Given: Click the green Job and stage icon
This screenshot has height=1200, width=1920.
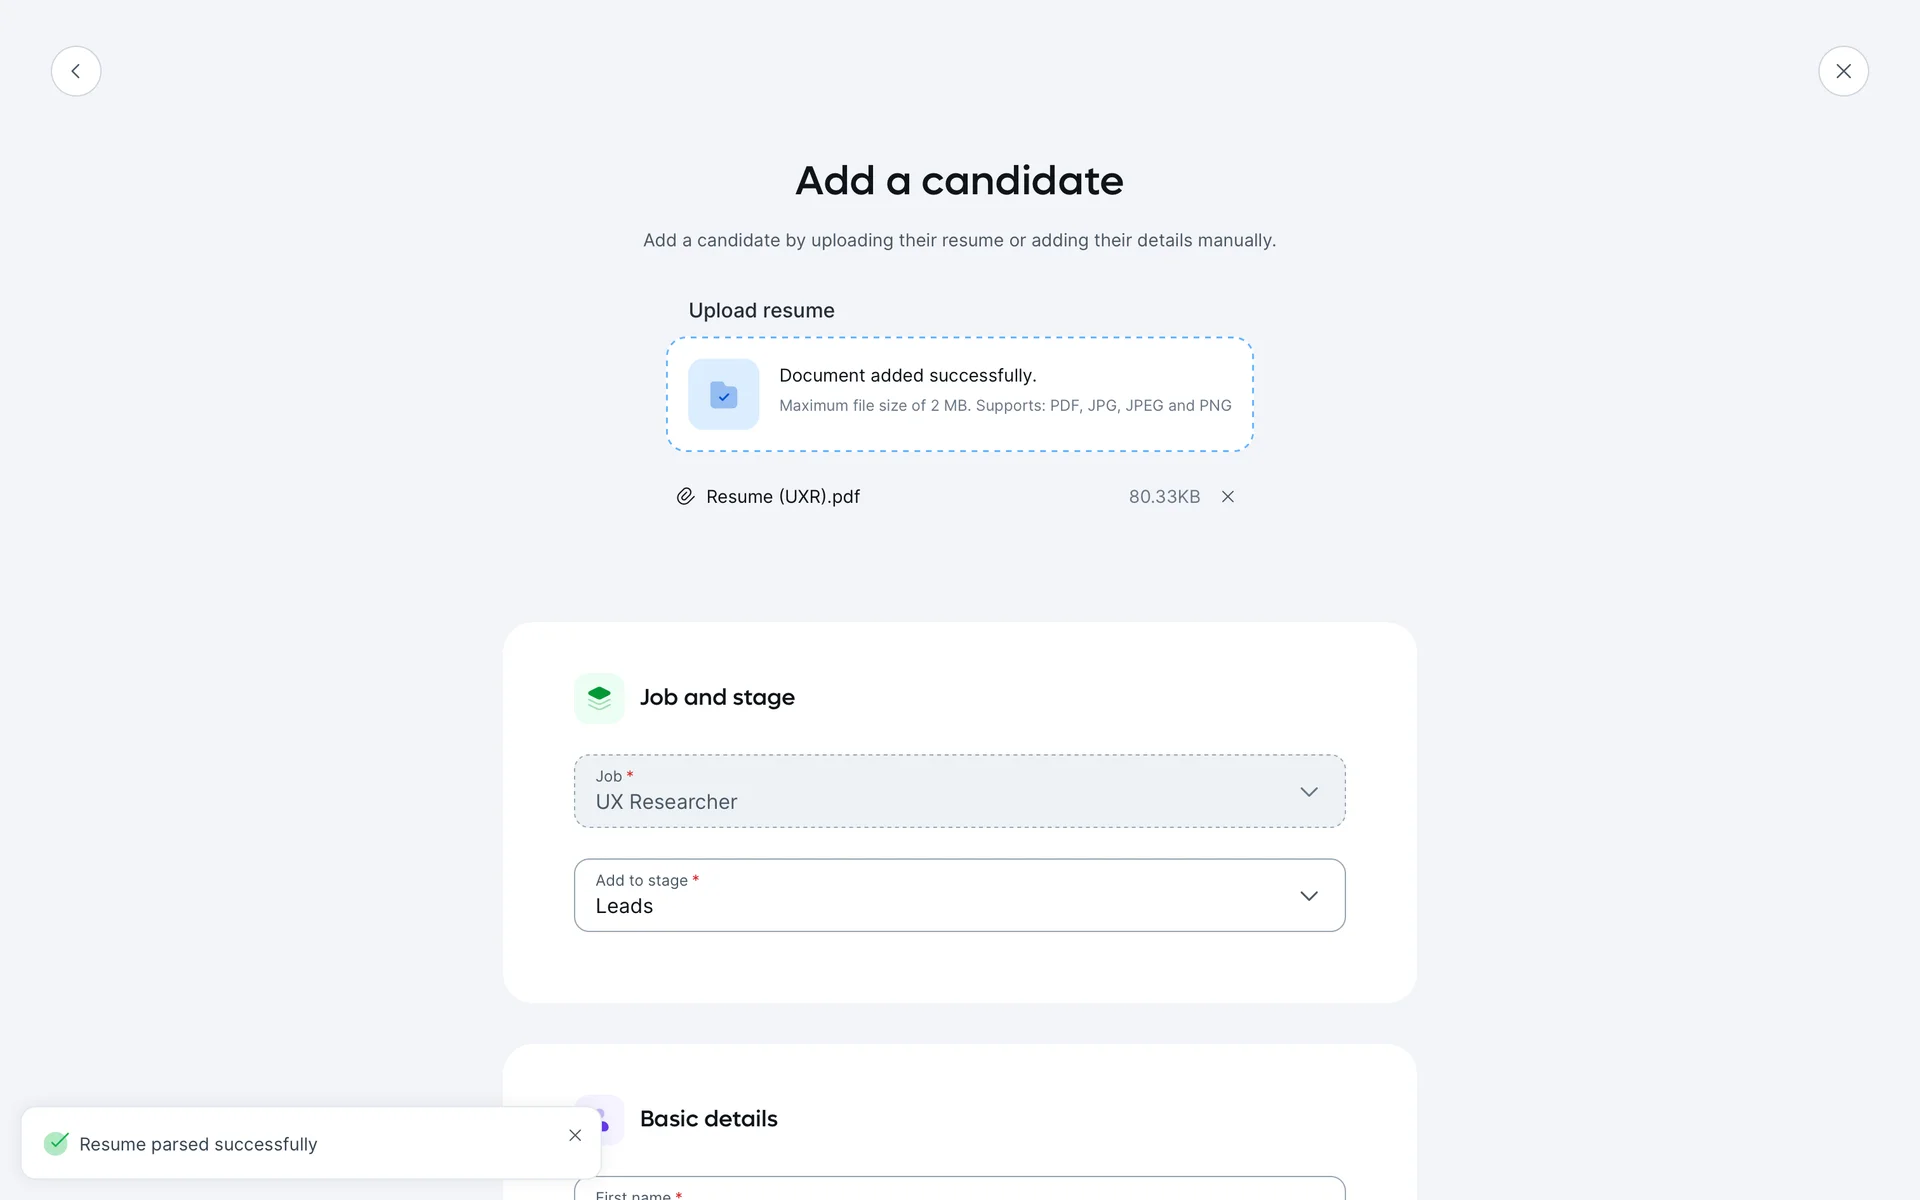Looking at the screenshot, I should coord(599,698).
